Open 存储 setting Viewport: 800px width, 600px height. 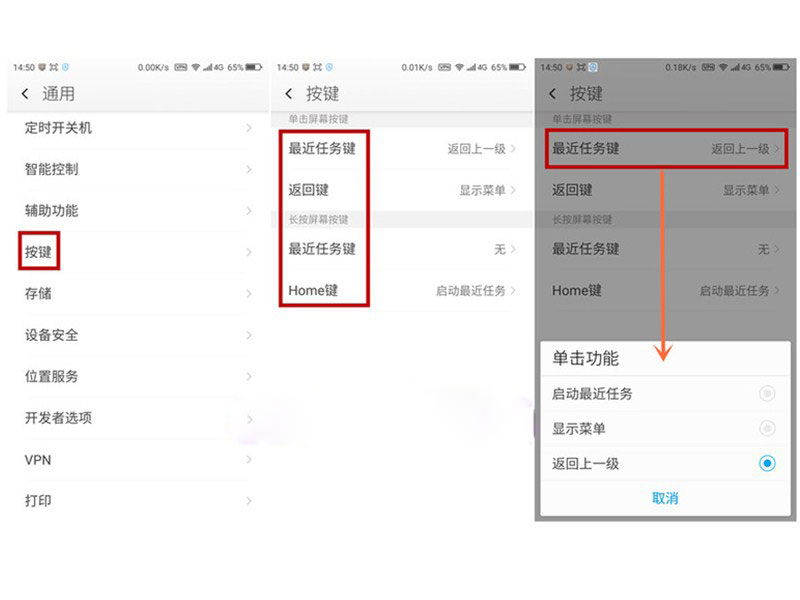coord(138,293)
